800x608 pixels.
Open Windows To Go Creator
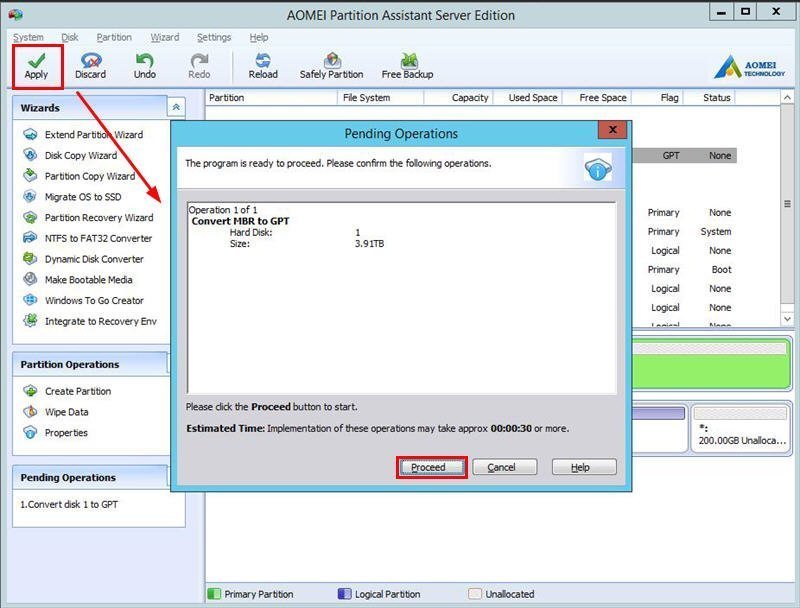(94, 300)
